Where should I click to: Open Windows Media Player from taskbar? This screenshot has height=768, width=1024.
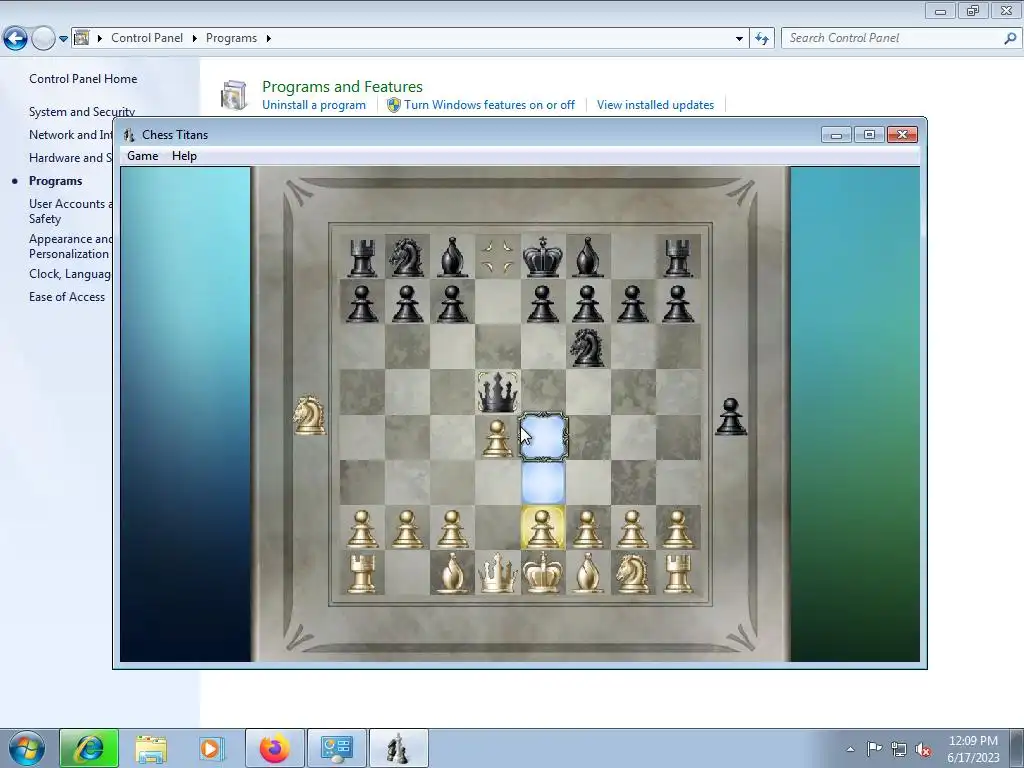[x=211, y=748]
